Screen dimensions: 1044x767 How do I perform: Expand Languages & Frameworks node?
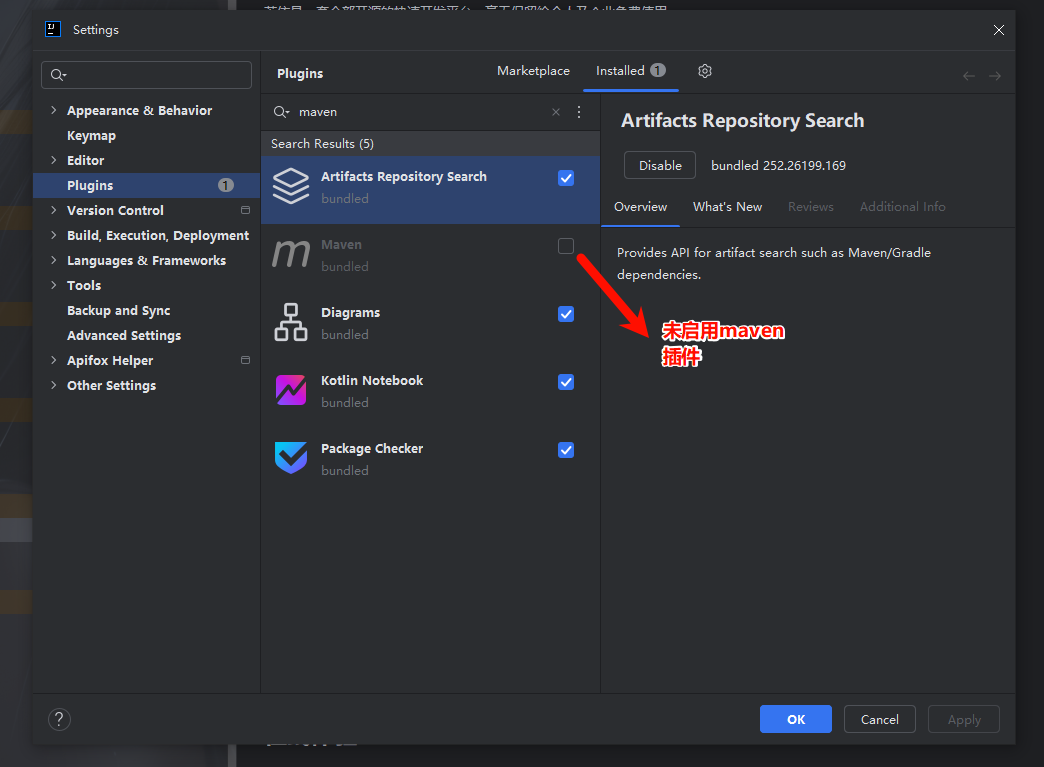pos(53,260)
